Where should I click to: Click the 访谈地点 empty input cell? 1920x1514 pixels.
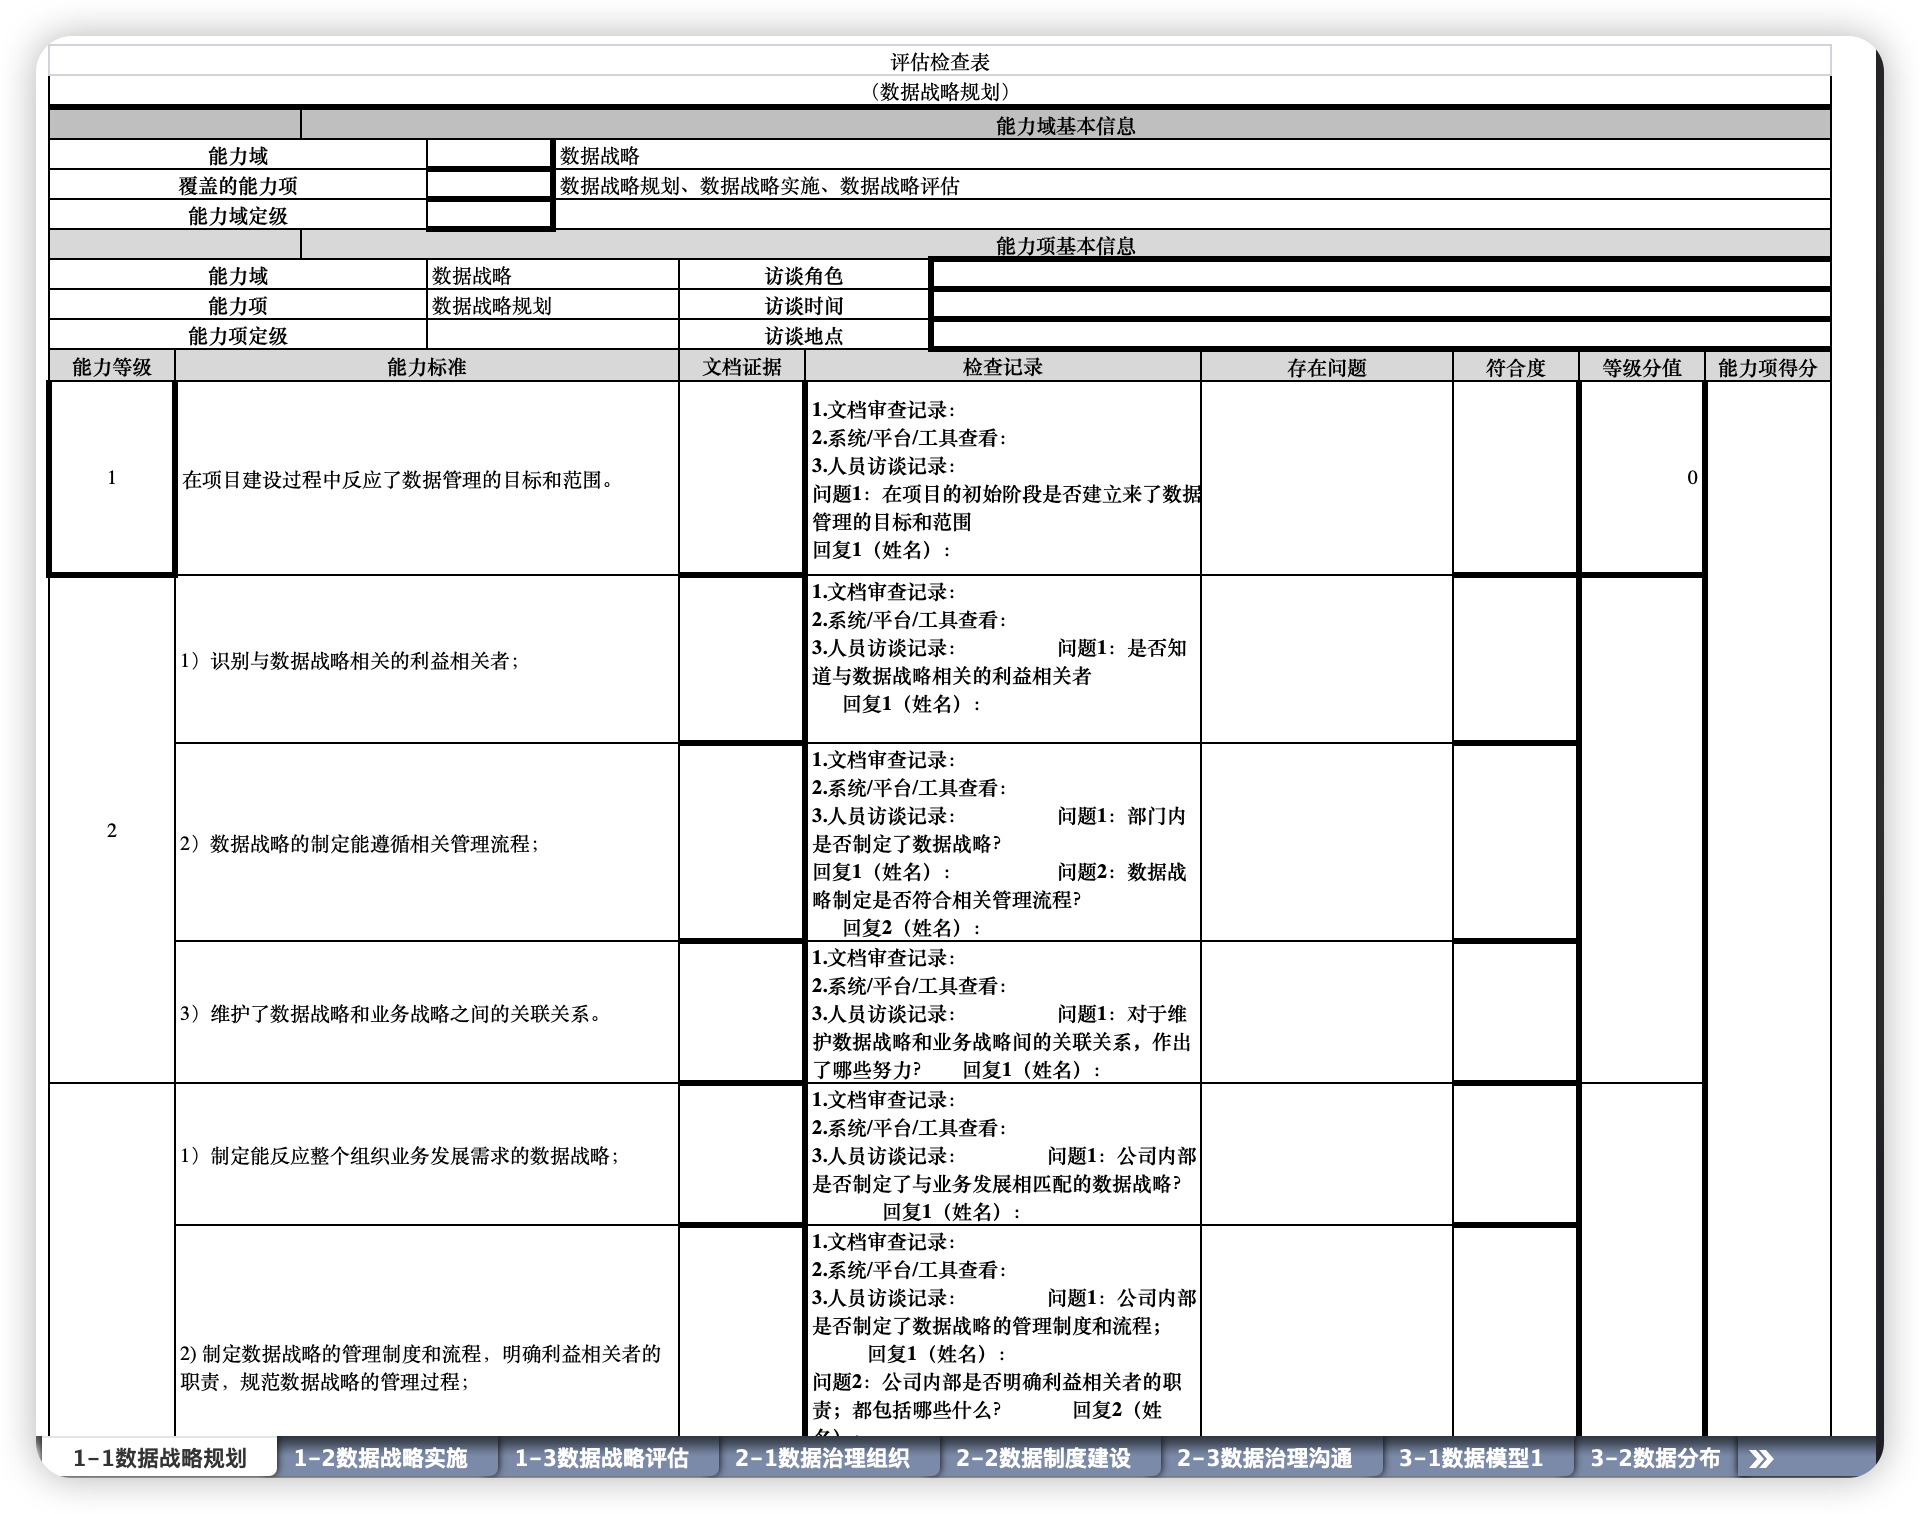point(1380,335)
